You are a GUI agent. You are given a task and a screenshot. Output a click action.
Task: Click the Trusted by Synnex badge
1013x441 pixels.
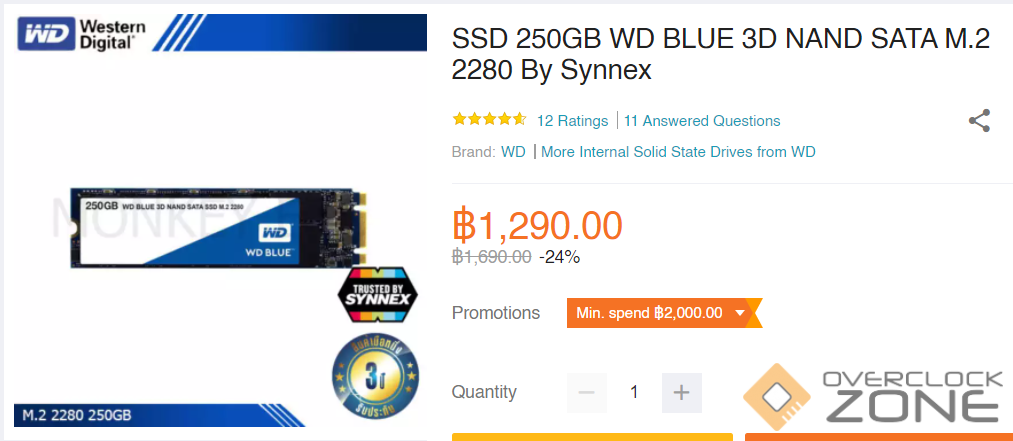click(x=378, y=295)
